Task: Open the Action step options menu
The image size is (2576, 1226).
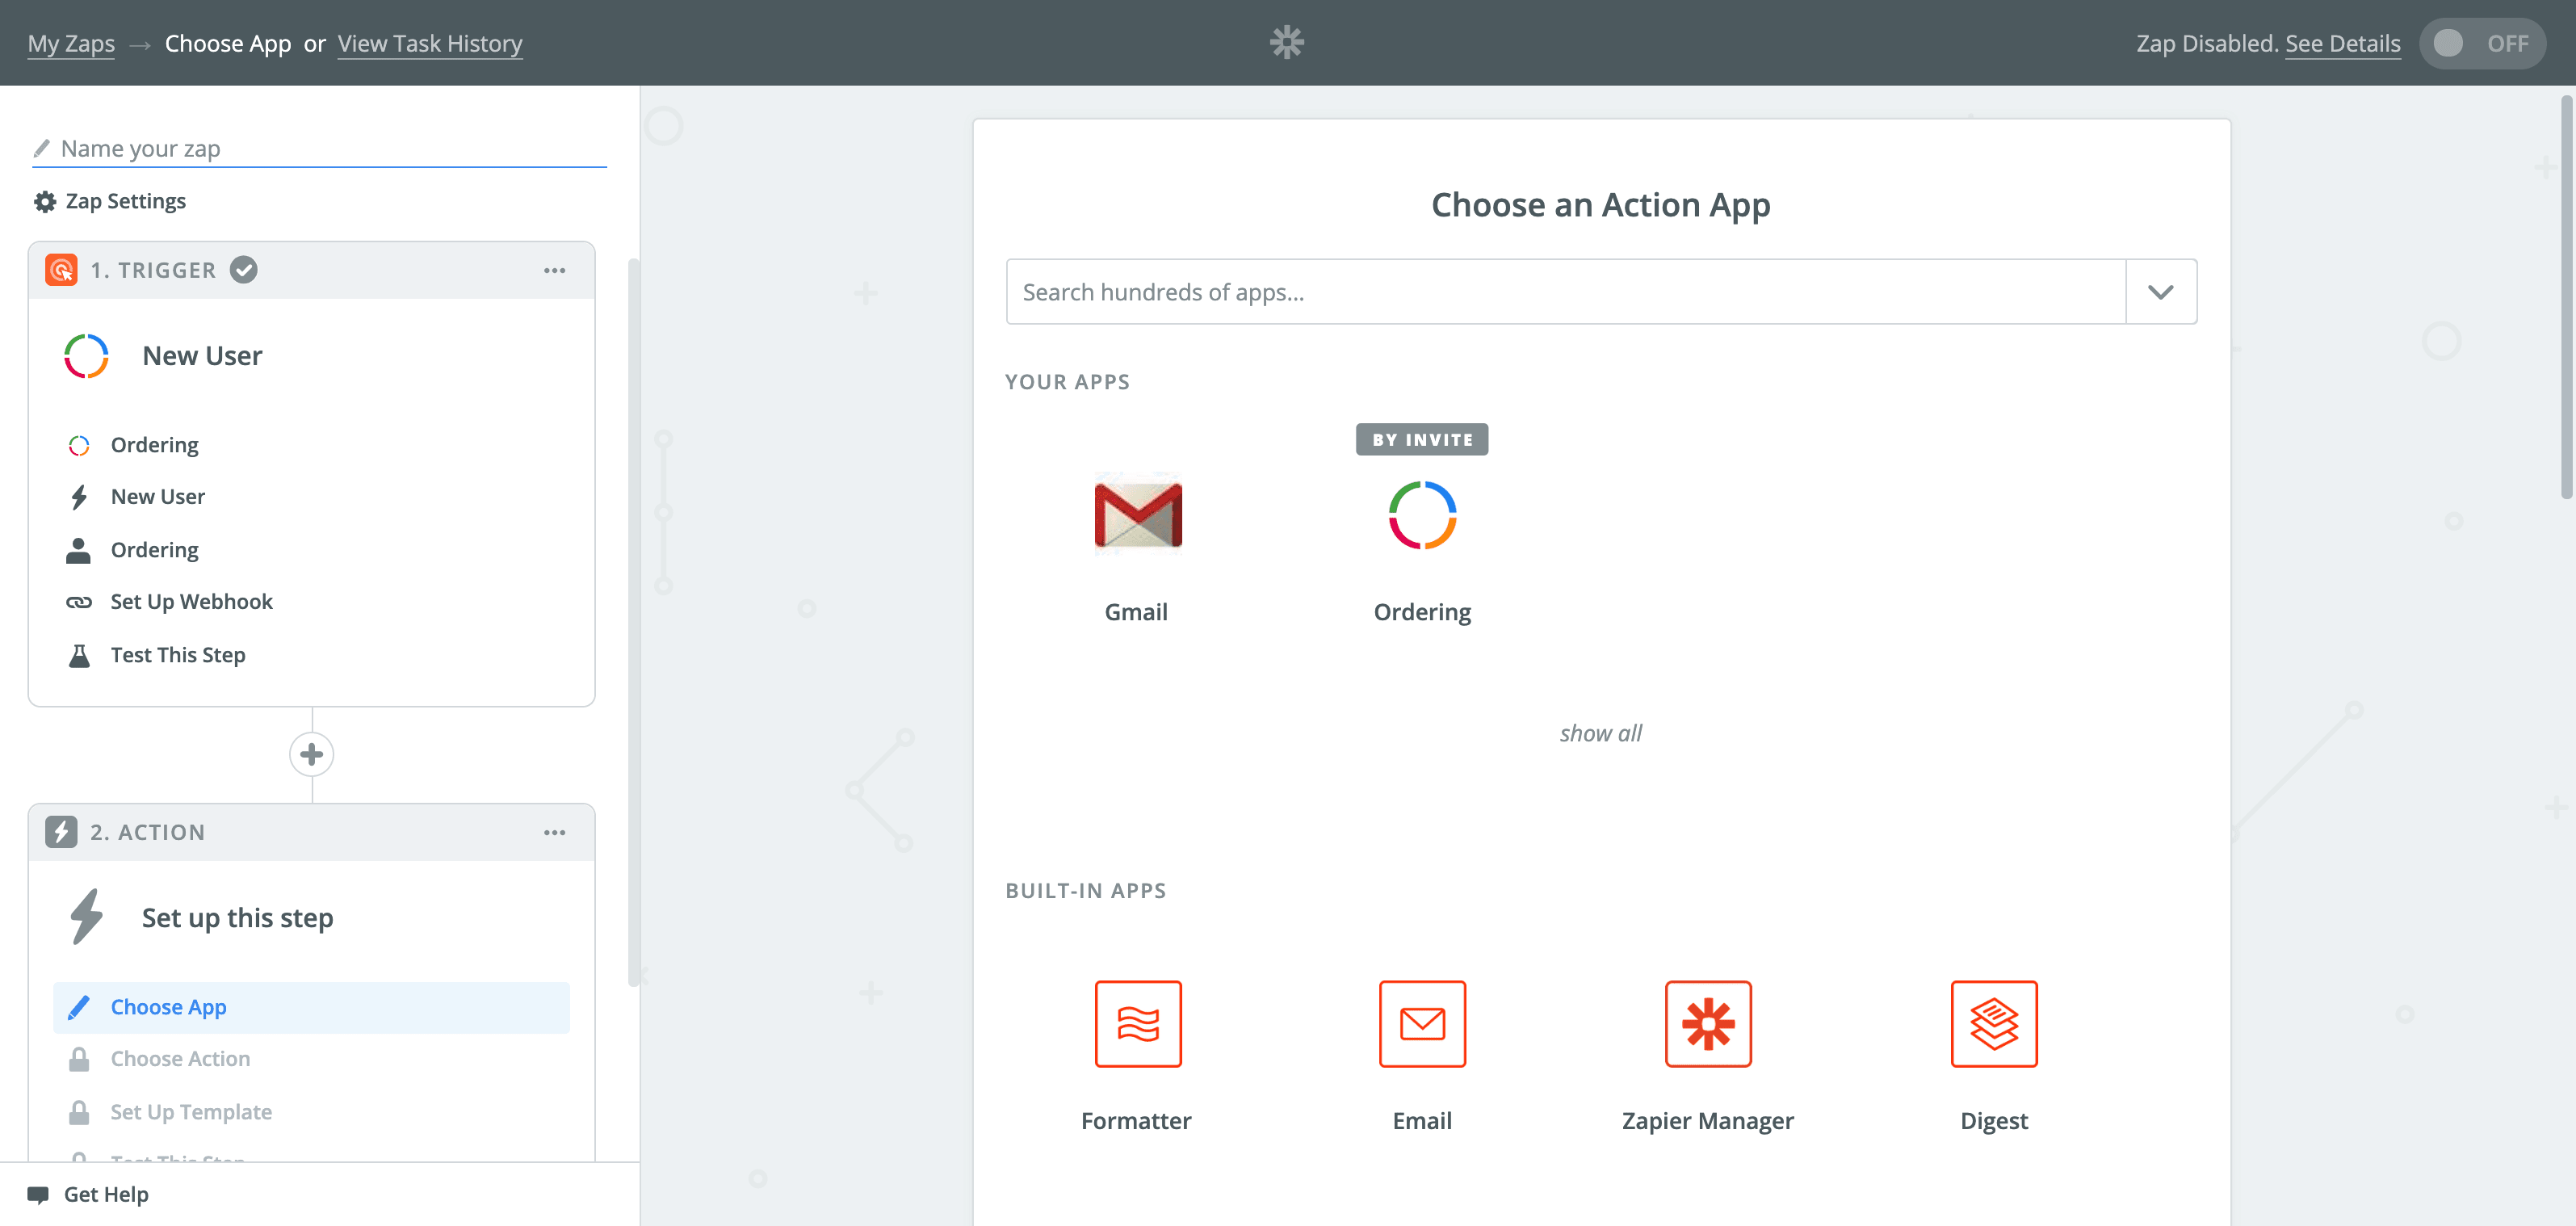Action: click(x=554, y=832)
